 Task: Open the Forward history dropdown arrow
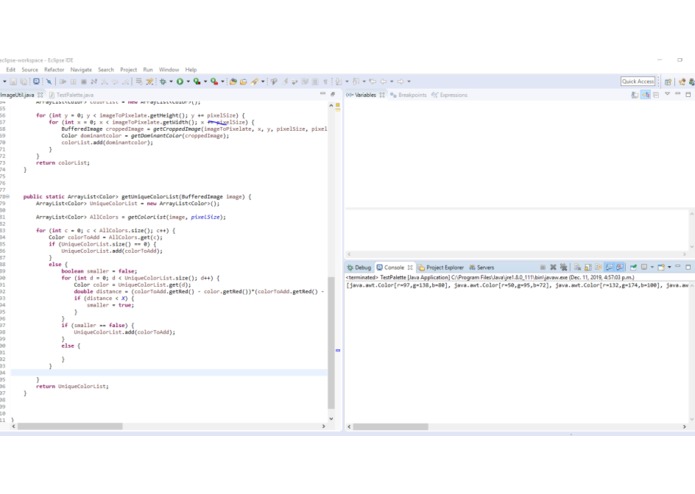tap(409, 82)
